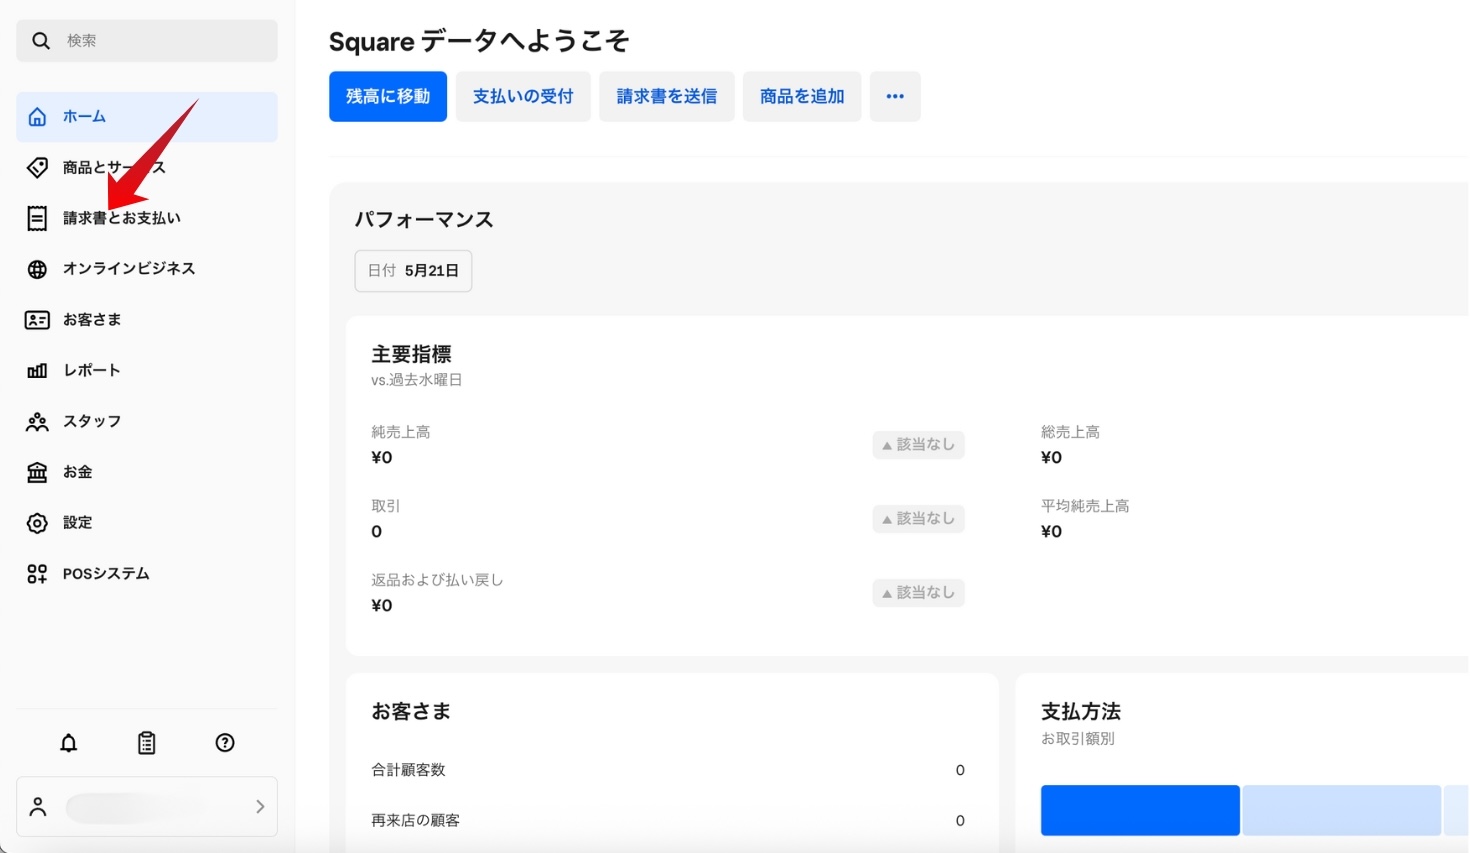1470x853 pixels.
Task: Click the 合計顧客数 row
Action: [668, 770]
